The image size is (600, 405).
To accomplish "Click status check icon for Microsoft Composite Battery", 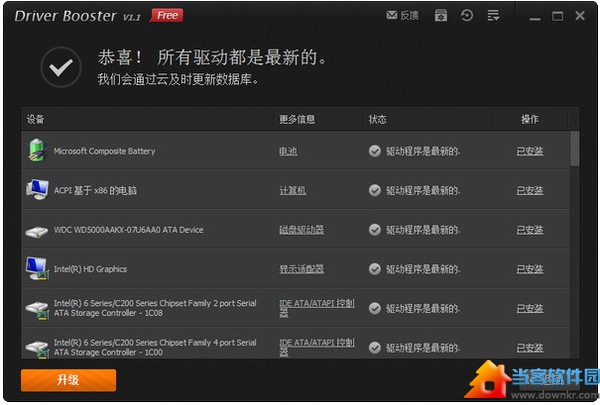I will tap(375, 151).
